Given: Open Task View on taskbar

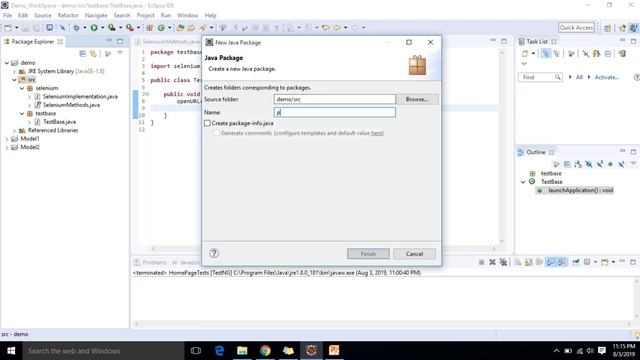Looking at the screenshot, I should pos(196,351).
